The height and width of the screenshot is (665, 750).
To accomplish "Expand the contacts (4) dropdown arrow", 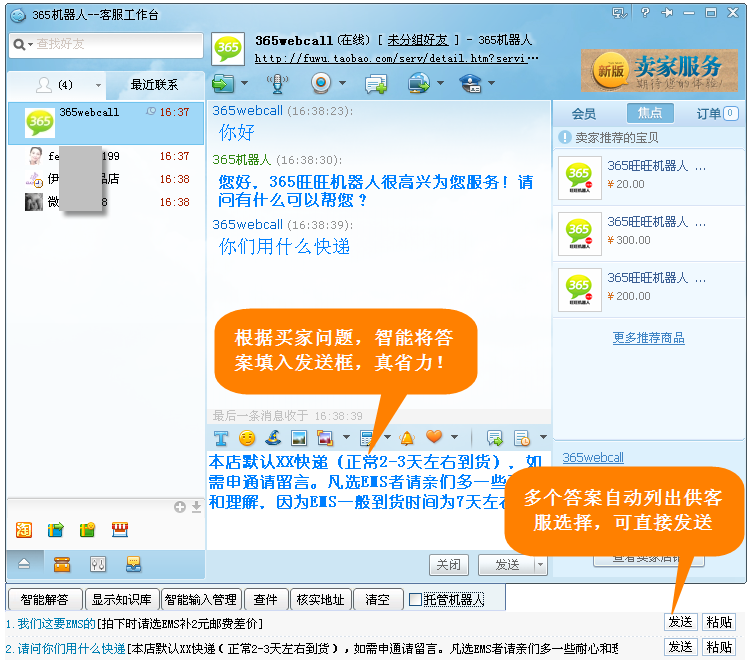I will pyautogui.click(x=98, y=86).
